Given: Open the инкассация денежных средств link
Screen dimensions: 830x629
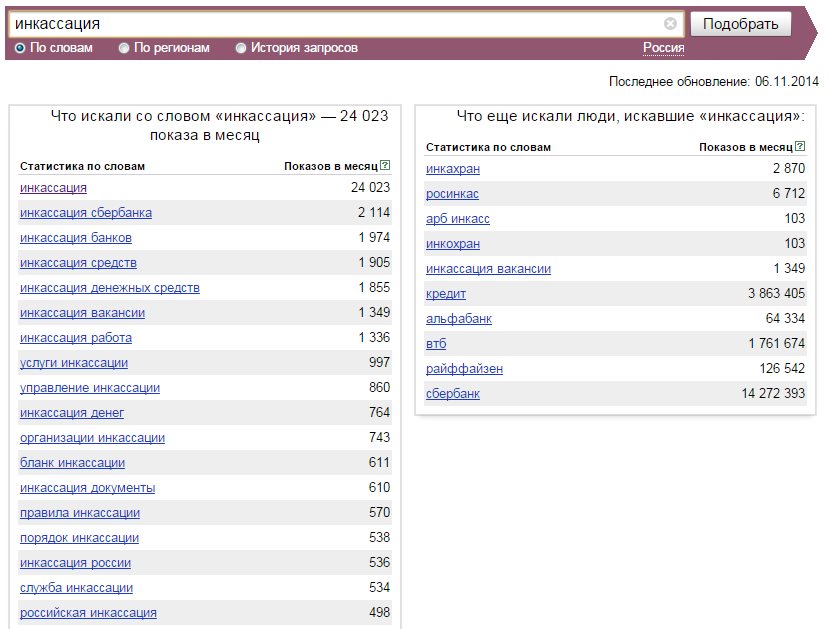Looking at the screenshot, I should (x=110, y=288).
